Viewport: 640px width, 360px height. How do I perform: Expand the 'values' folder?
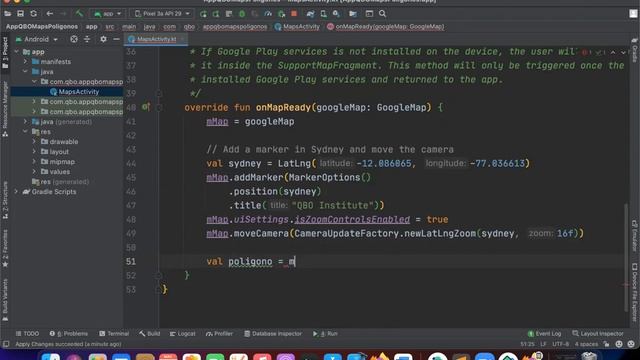tap(34, 172)
